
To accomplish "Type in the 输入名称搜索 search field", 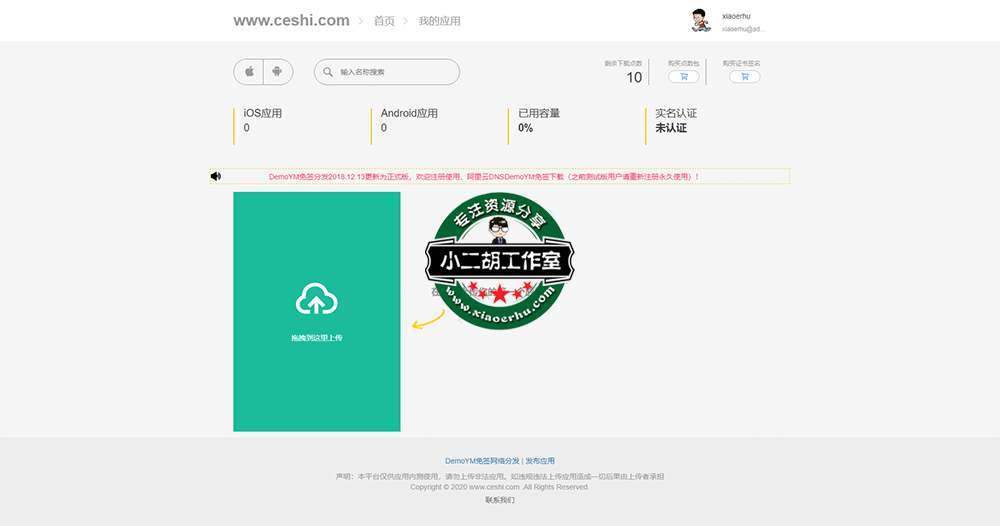I will (395, 72).
